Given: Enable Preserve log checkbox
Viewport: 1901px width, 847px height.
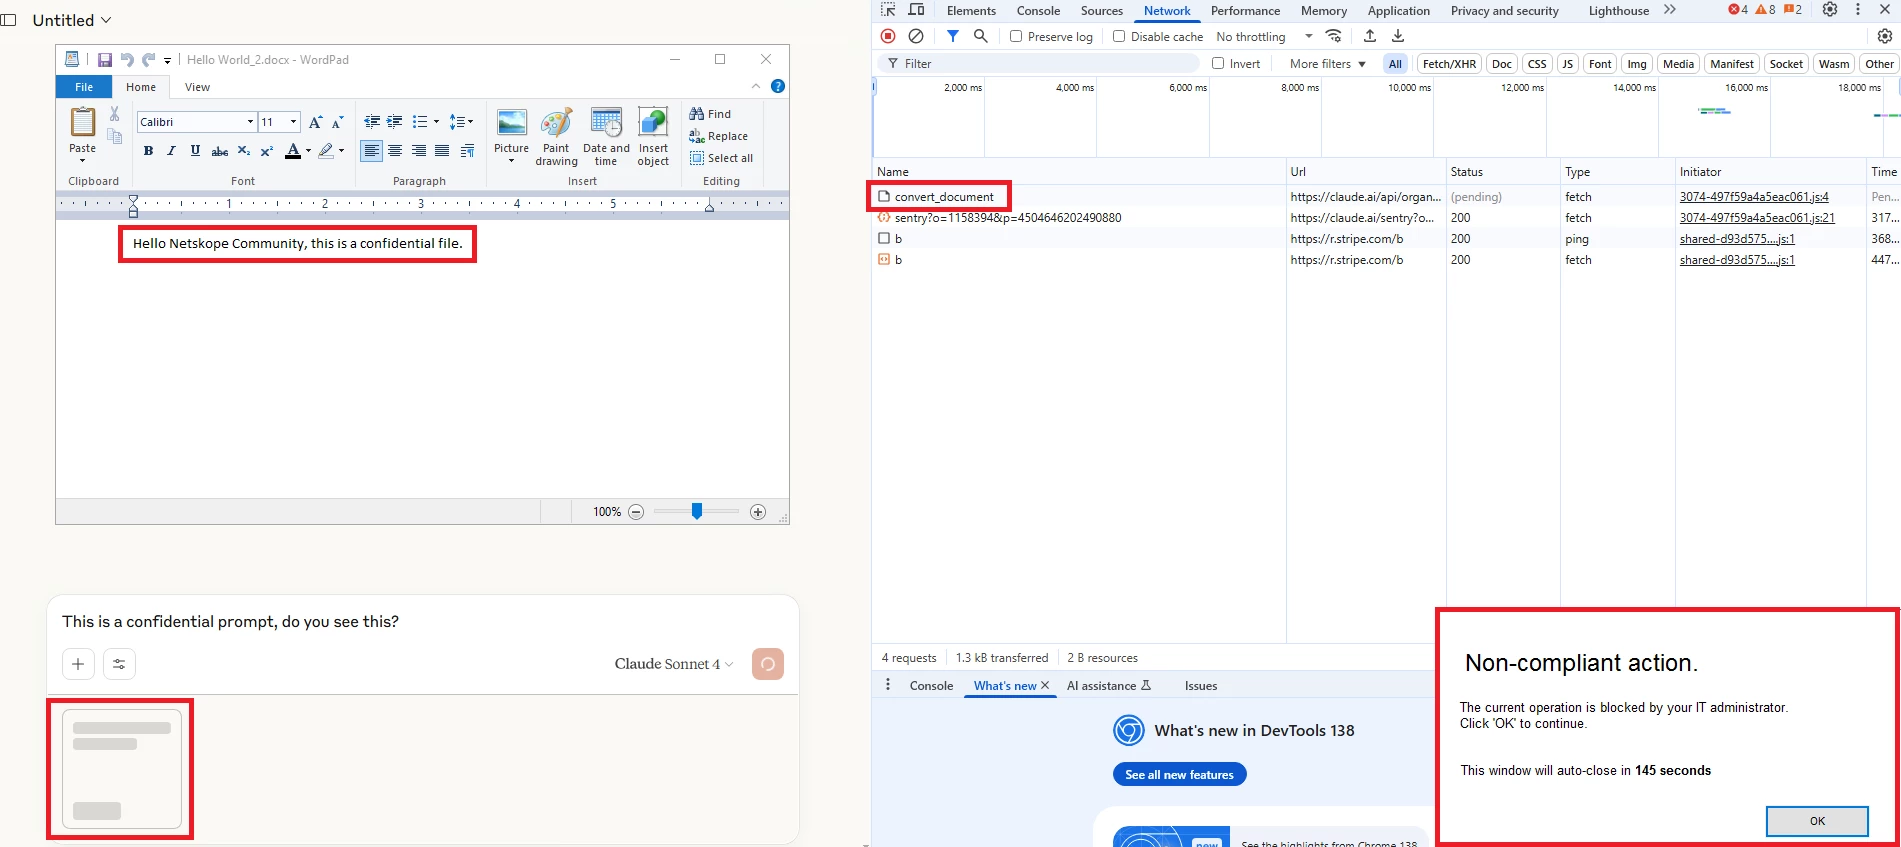Looking at the screenshot, I should [x=1016, y=37].
